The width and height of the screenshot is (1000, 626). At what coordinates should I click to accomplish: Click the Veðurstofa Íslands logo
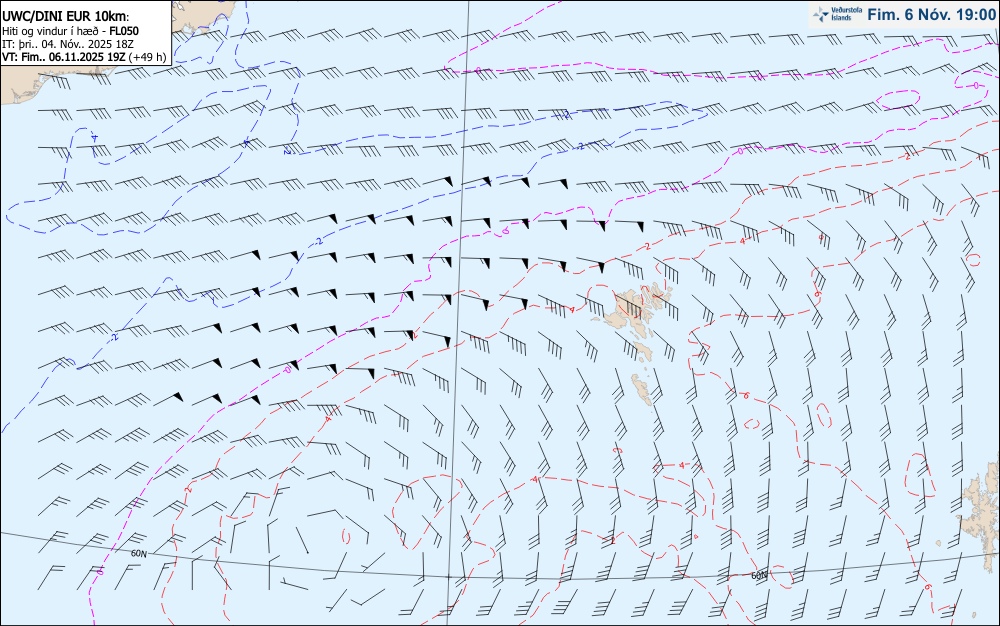click(x=837, y=14)
